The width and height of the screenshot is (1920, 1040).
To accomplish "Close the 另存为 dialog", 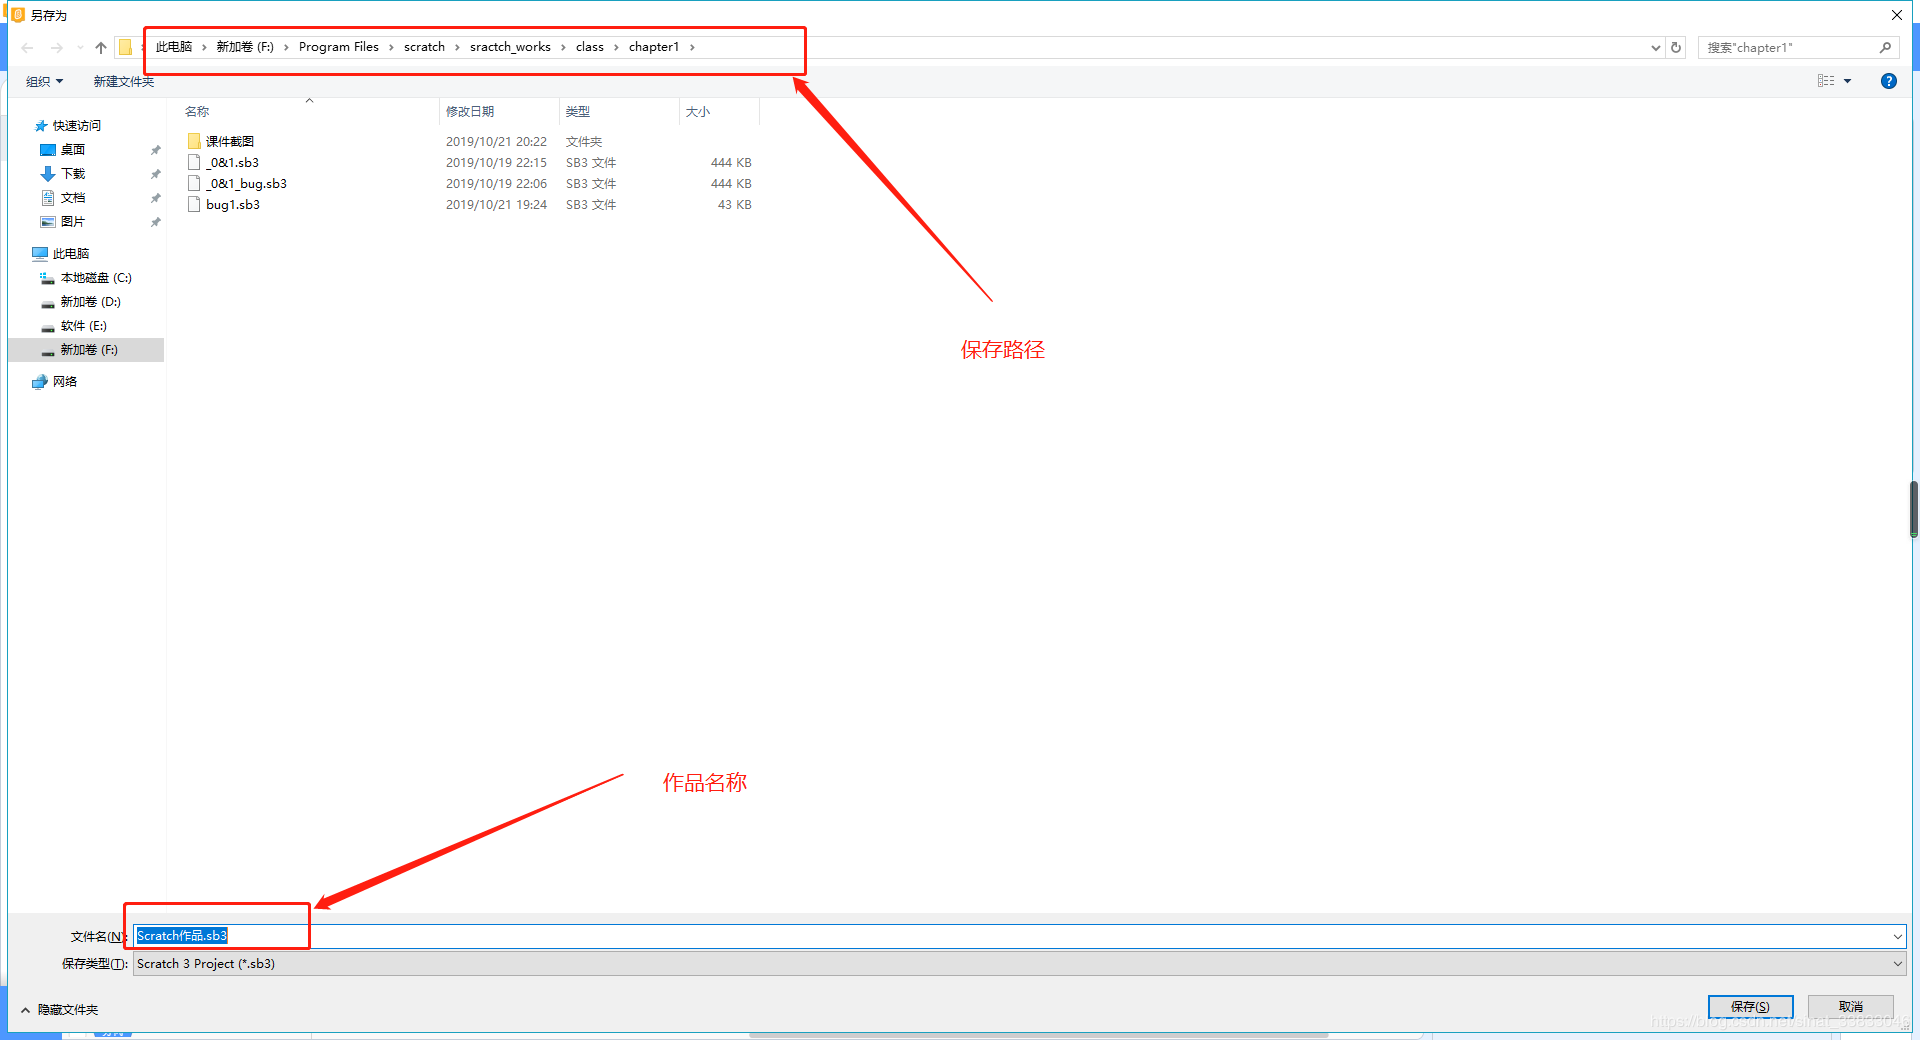I will (x=1897, y=15).
